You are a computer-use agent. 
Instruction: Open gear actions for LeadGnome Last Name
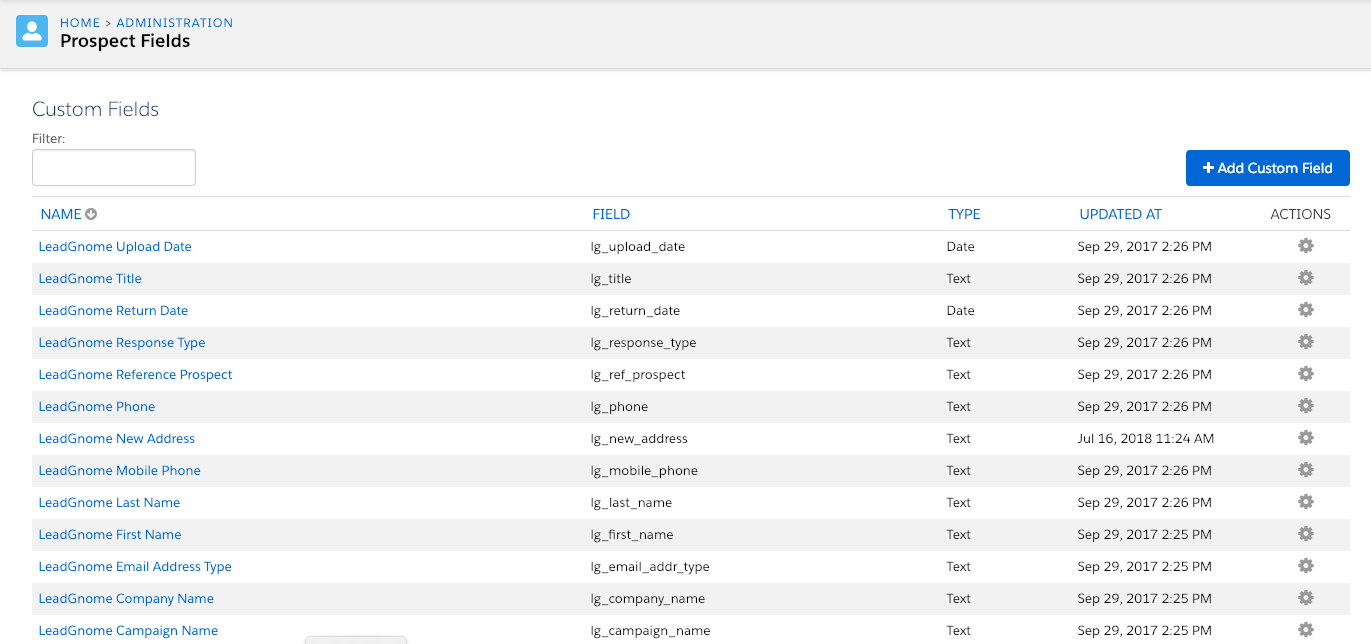pyautogui.click(x=1305, y=502)
